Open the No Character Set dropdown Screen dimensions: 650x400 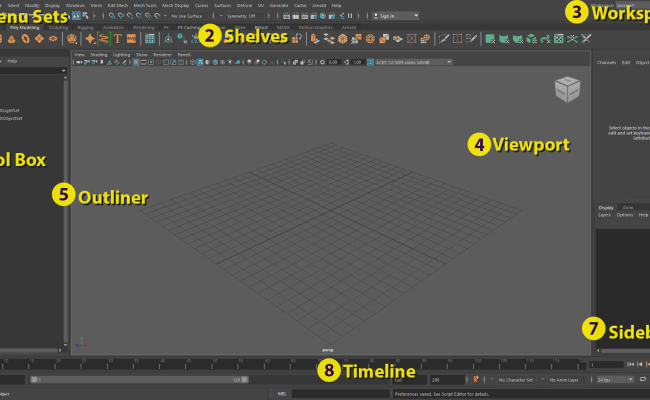(516, 379)
